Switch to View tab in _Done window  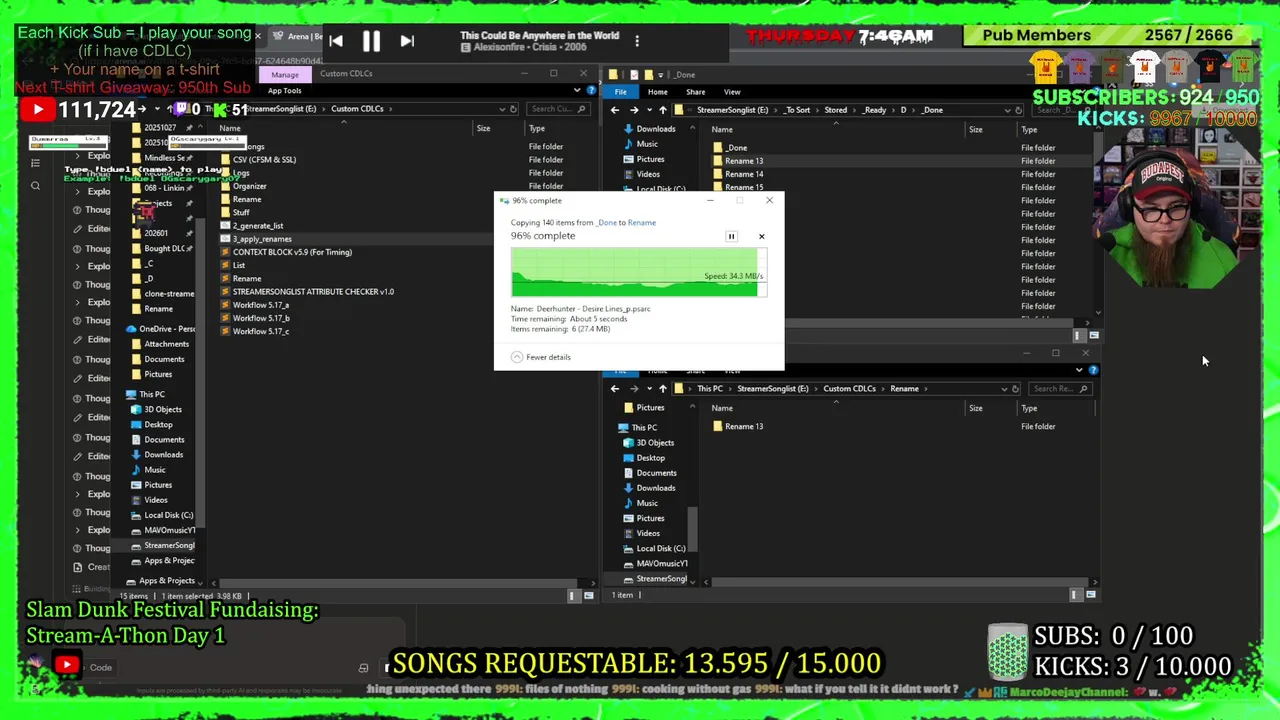pos(732,92)
